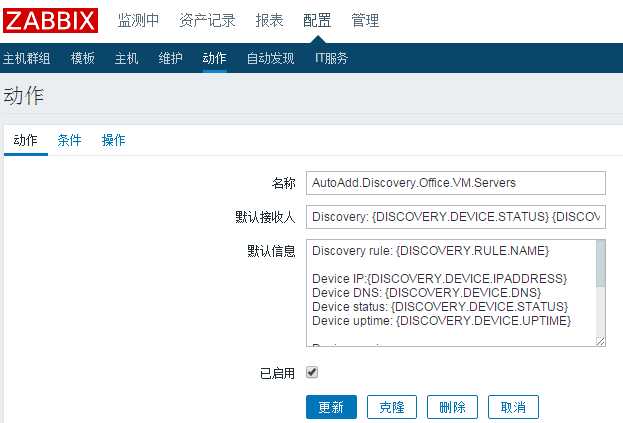Click the 删除 button
The width and height of the screenshot is (623, 423).
coord(452,407)
